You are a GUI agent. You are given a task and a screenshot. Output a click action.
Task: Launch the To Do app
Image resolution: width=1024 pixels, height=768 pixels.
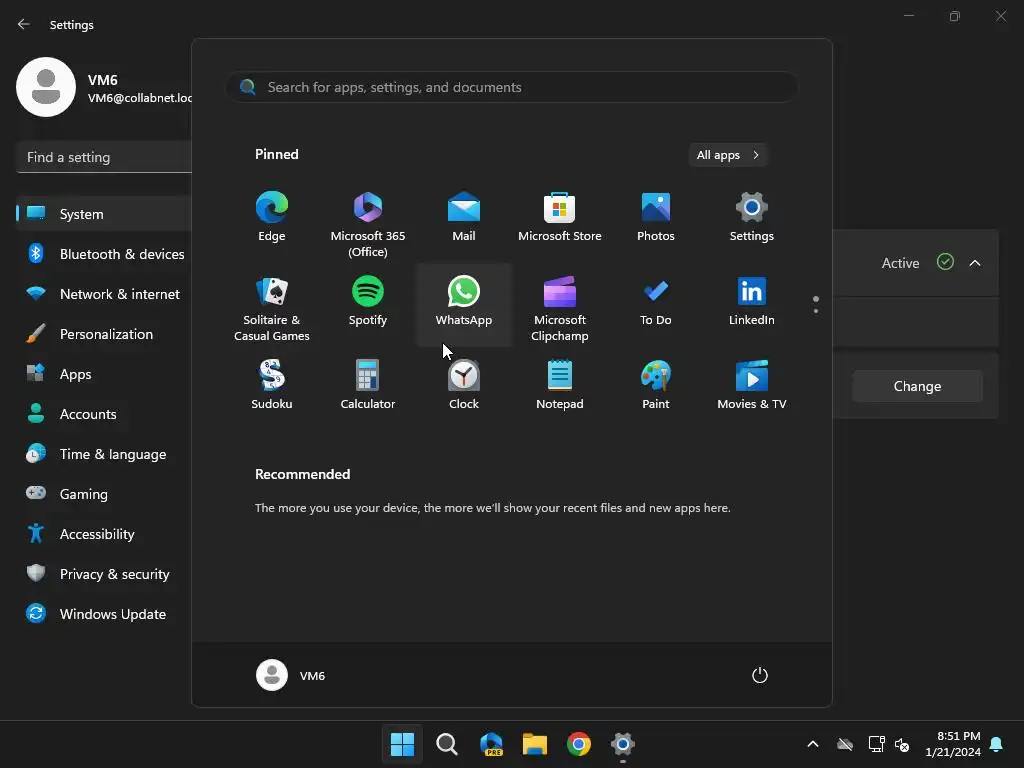(x=656, y=302)
